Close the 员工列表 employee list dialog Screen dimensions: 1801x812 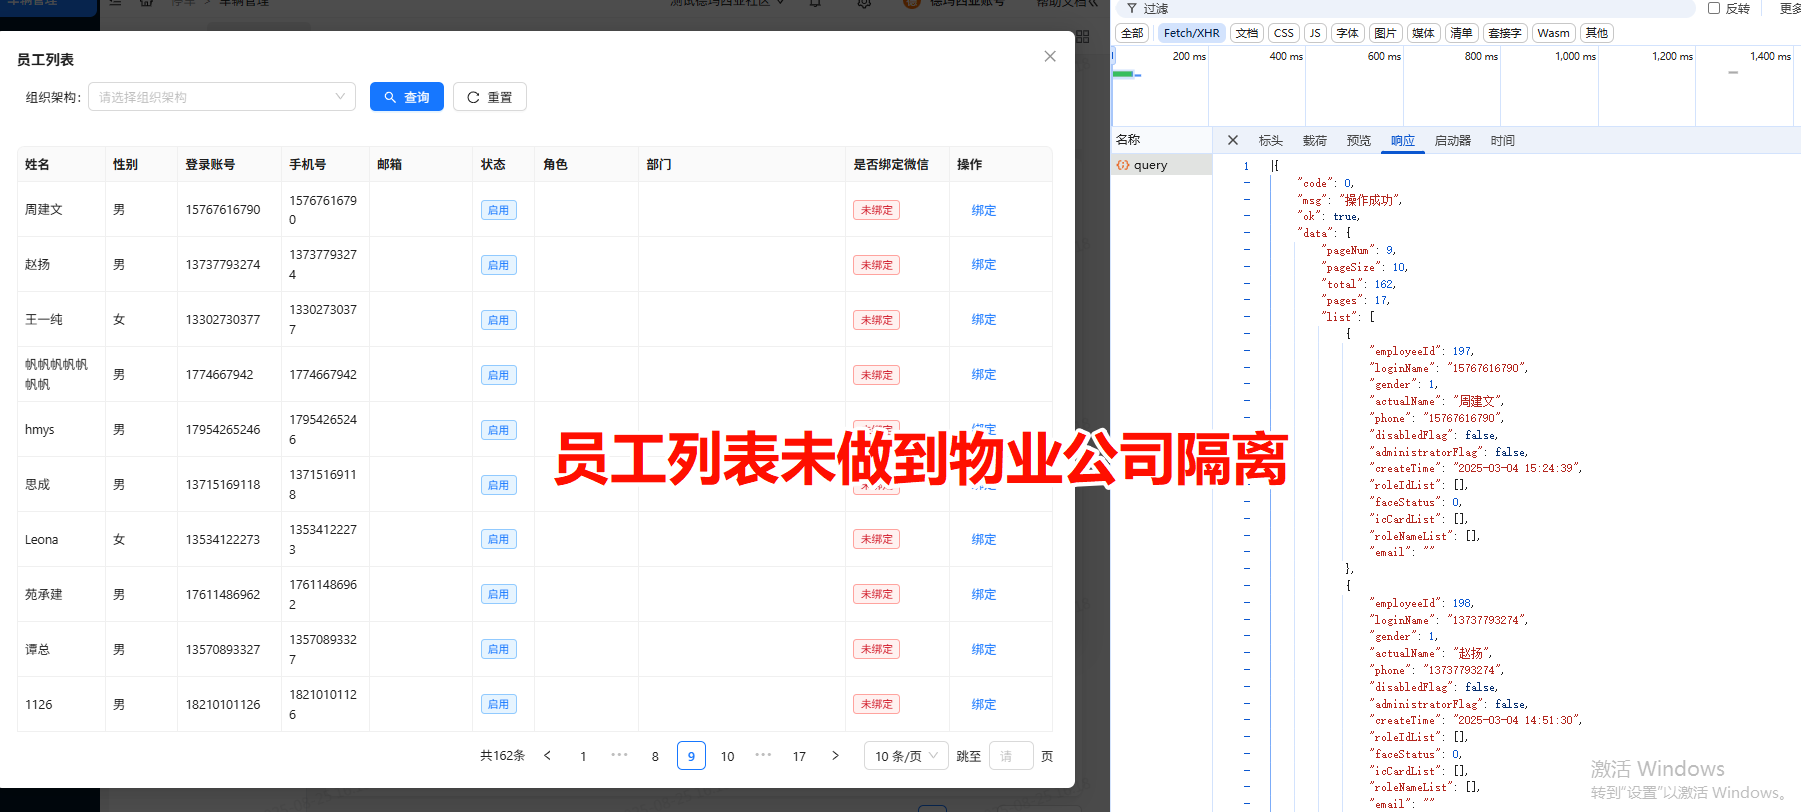(x=1050, y=56)
